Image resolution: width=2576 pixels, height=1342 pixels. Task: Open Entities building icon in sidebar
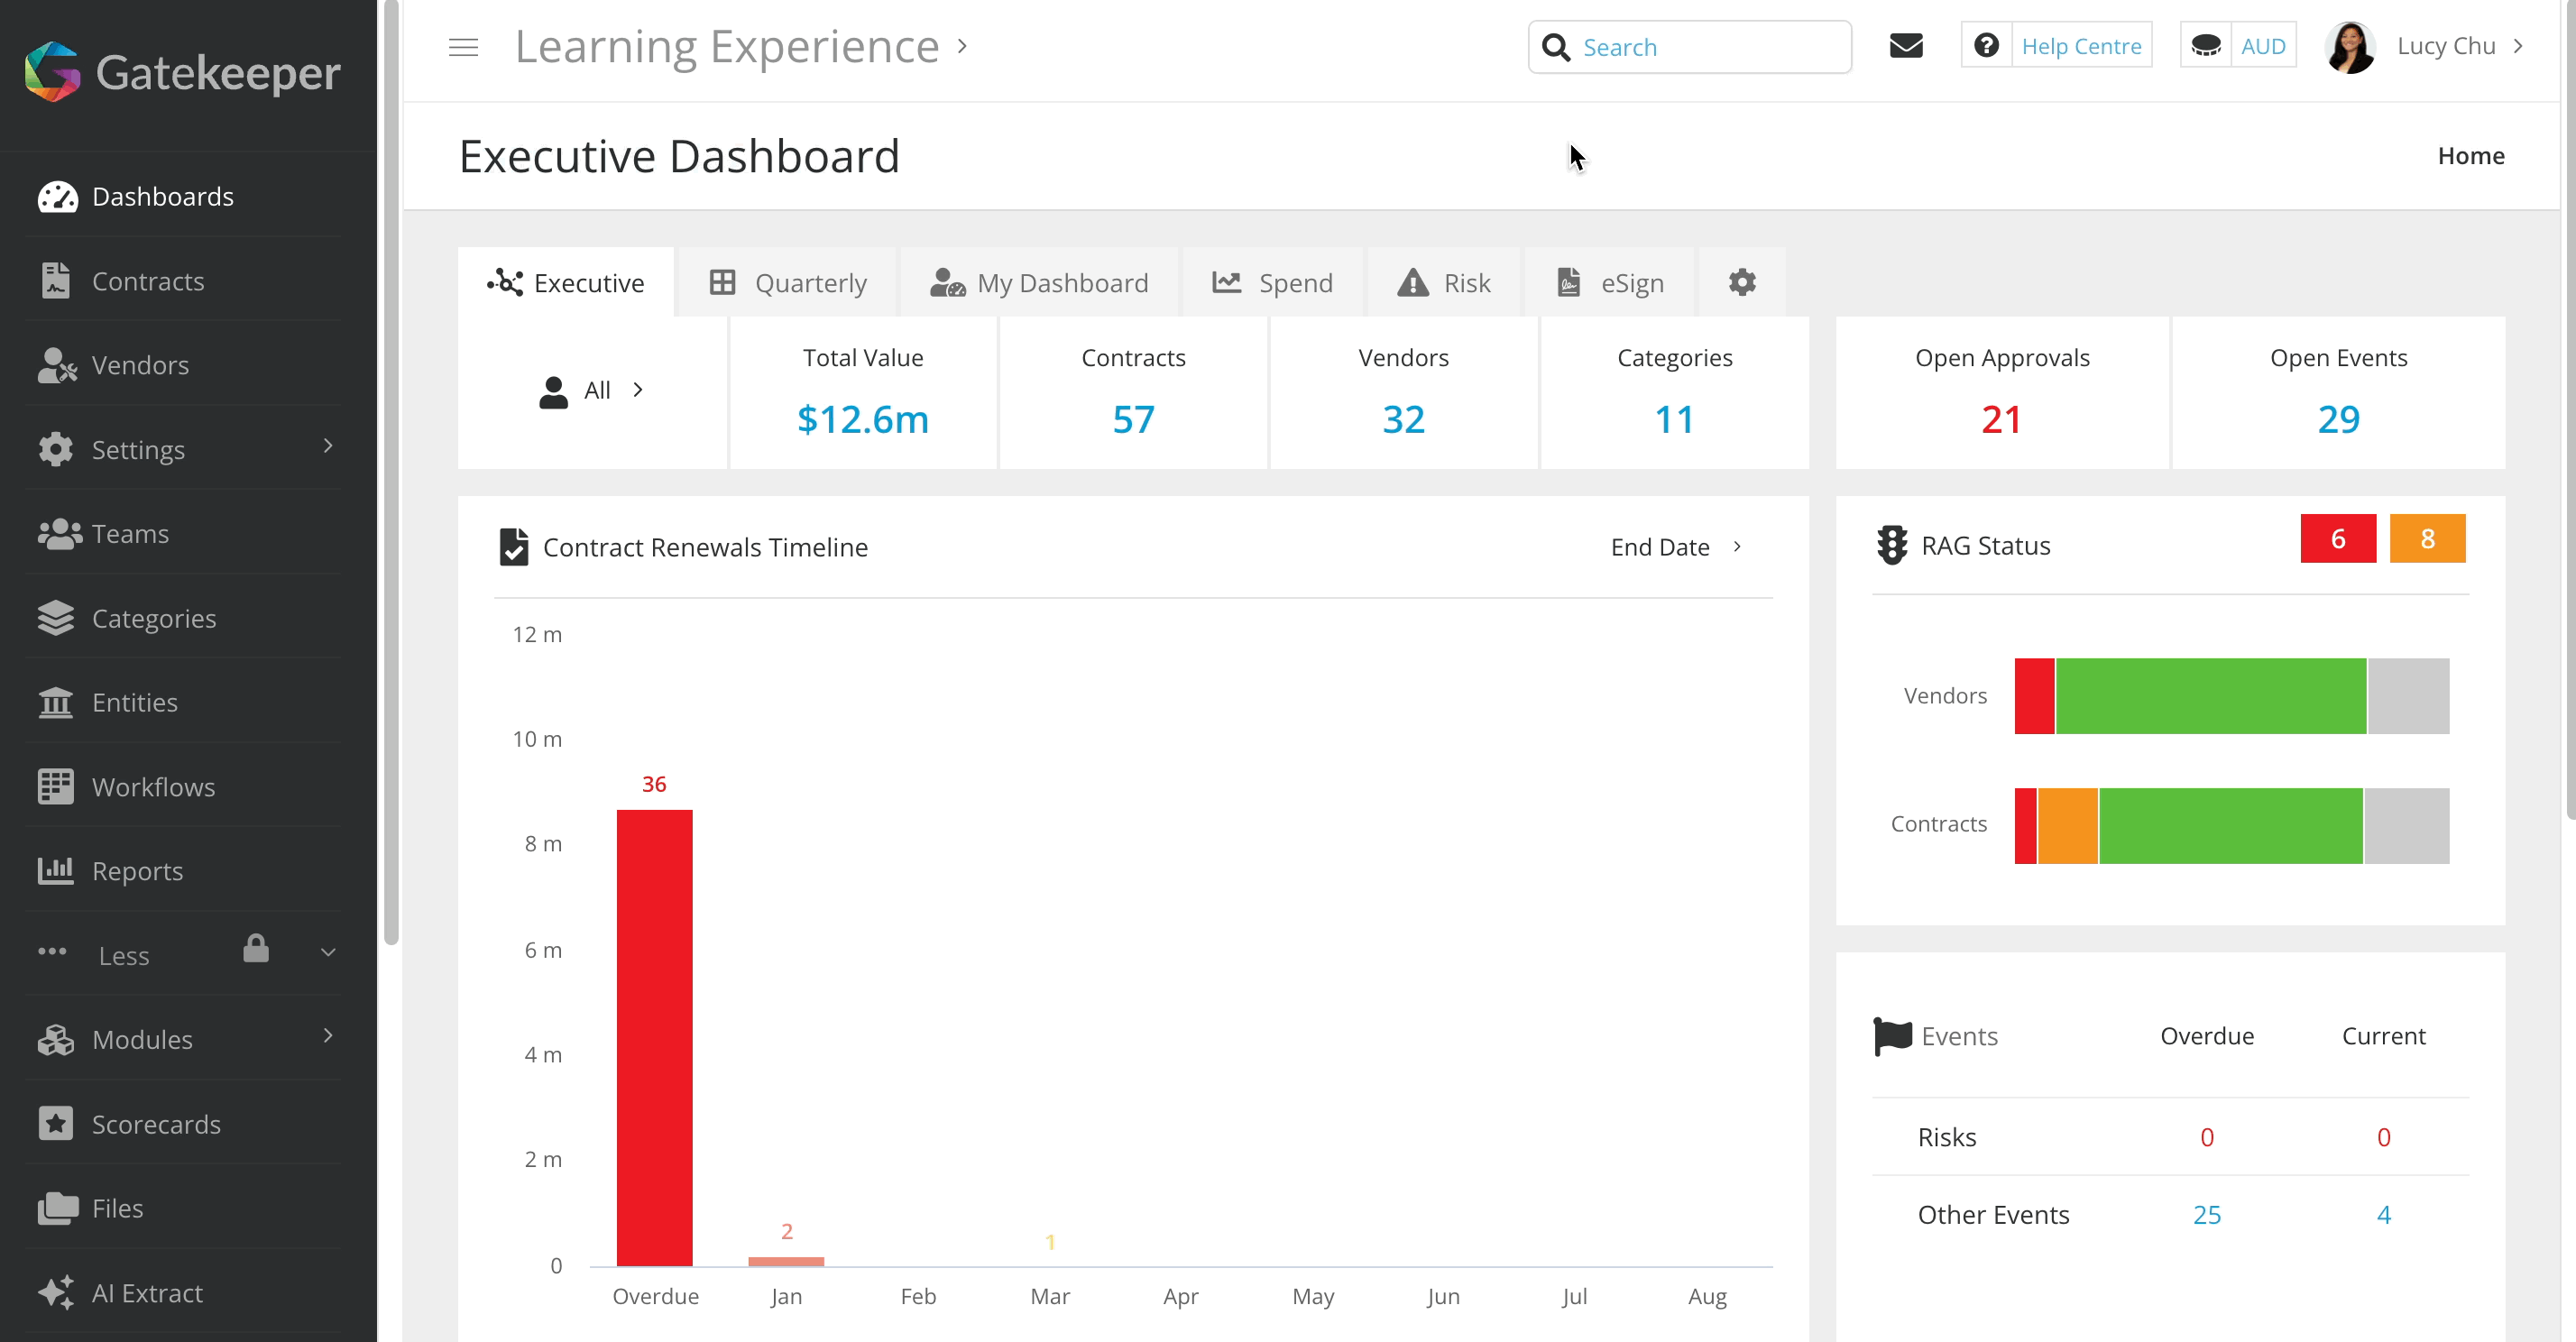56,702
